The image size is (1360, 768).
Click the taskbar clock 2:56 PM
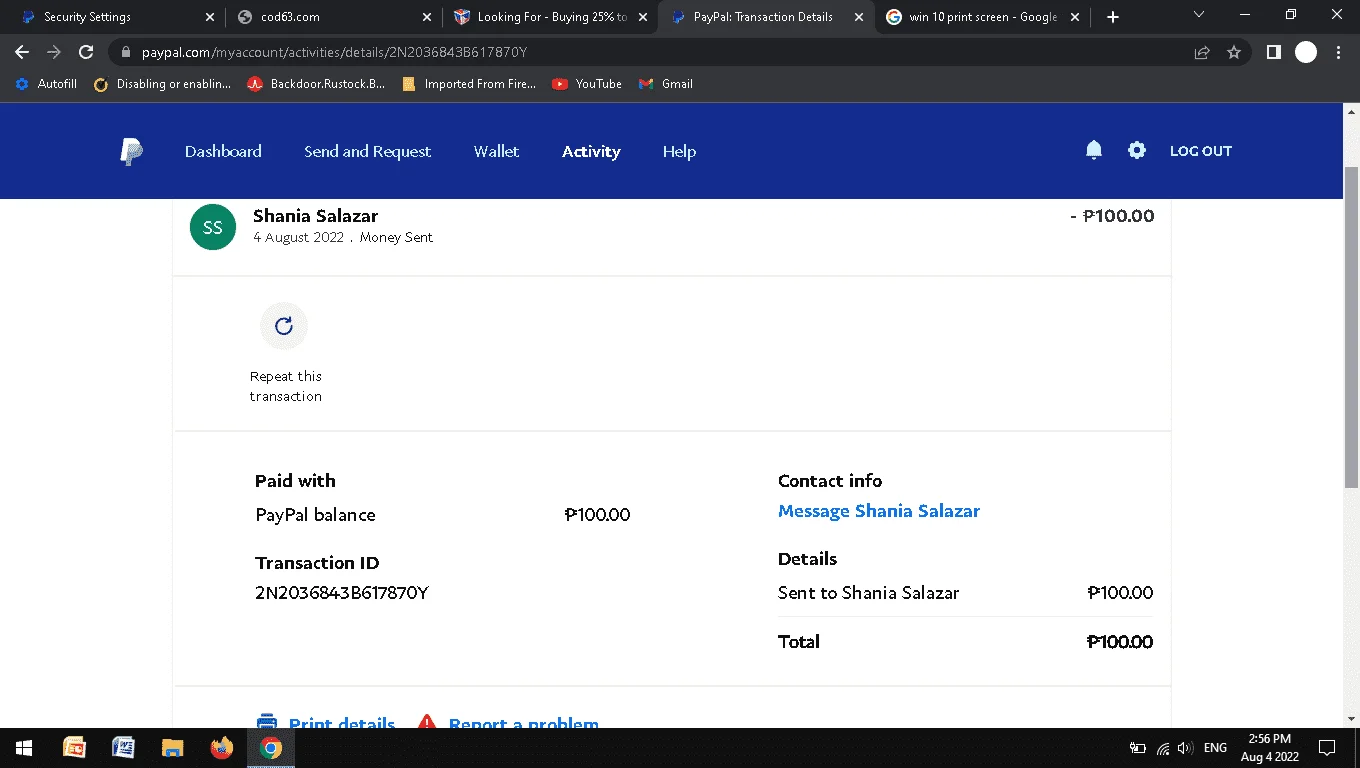click(x=1270, y=748)
